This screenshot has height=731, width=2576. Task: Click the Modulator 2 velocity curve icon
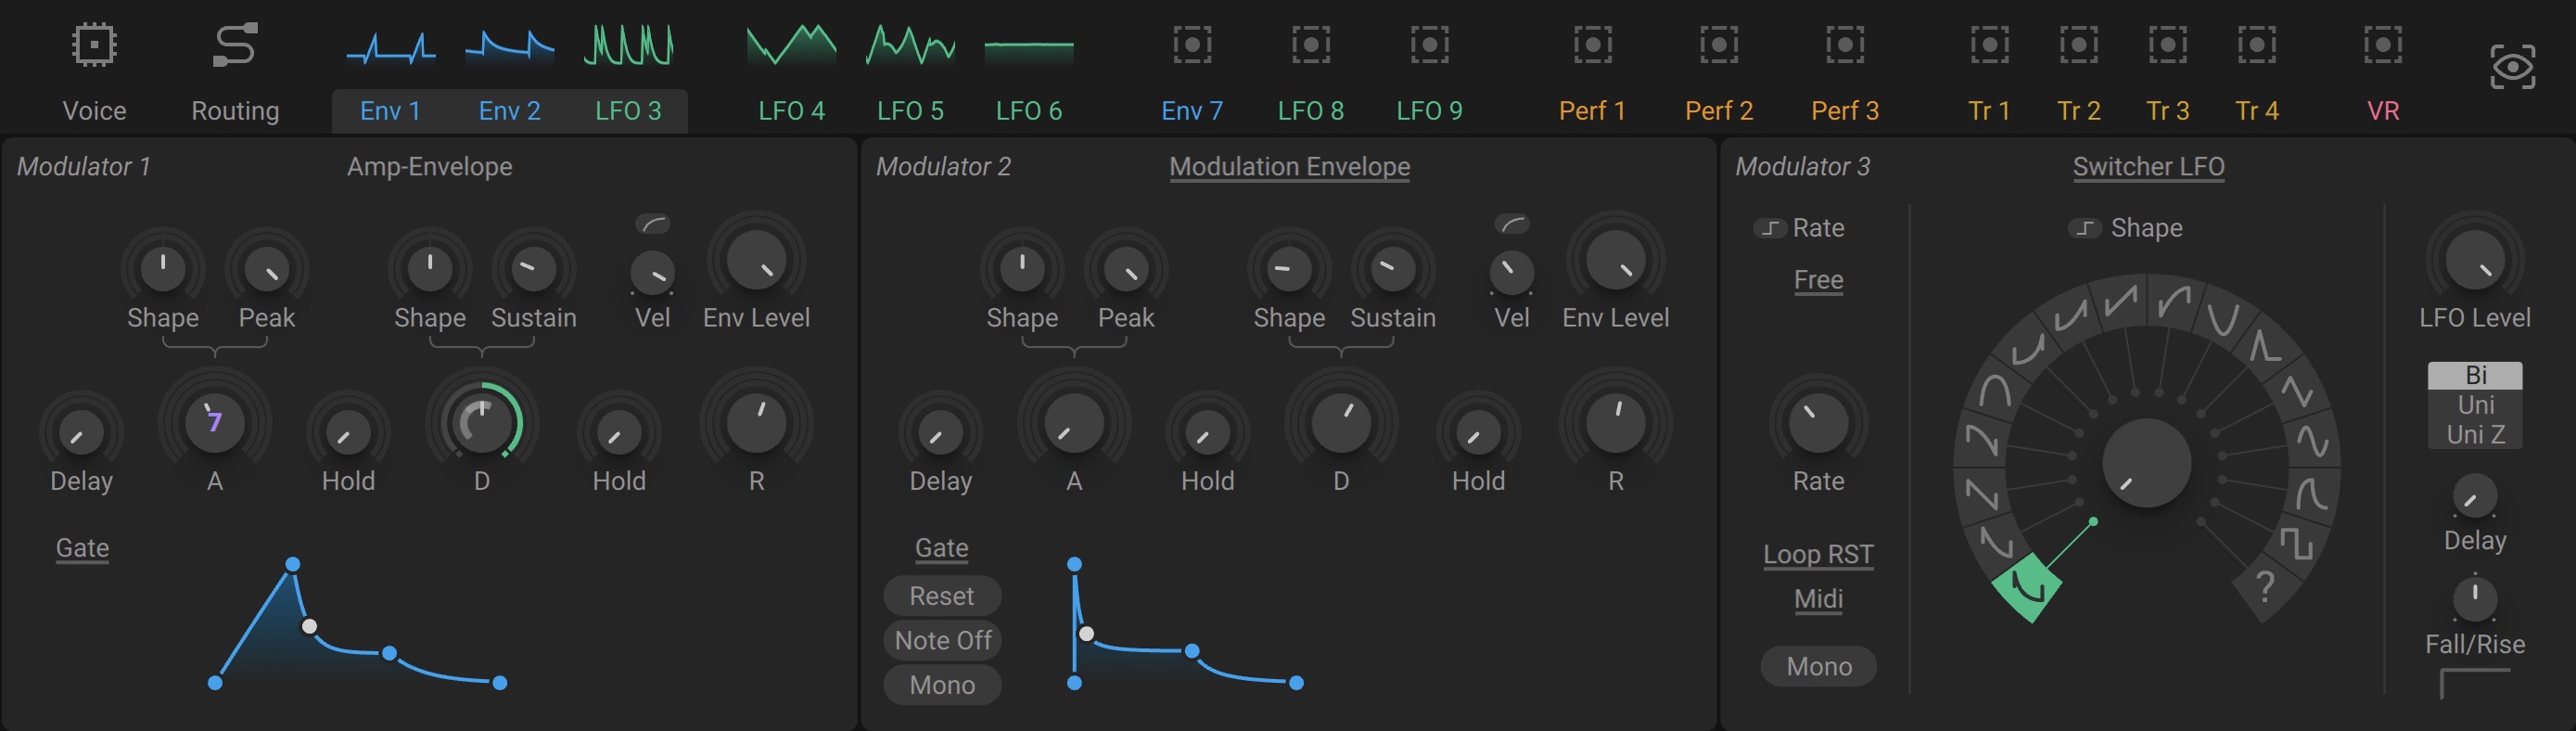1512,224
